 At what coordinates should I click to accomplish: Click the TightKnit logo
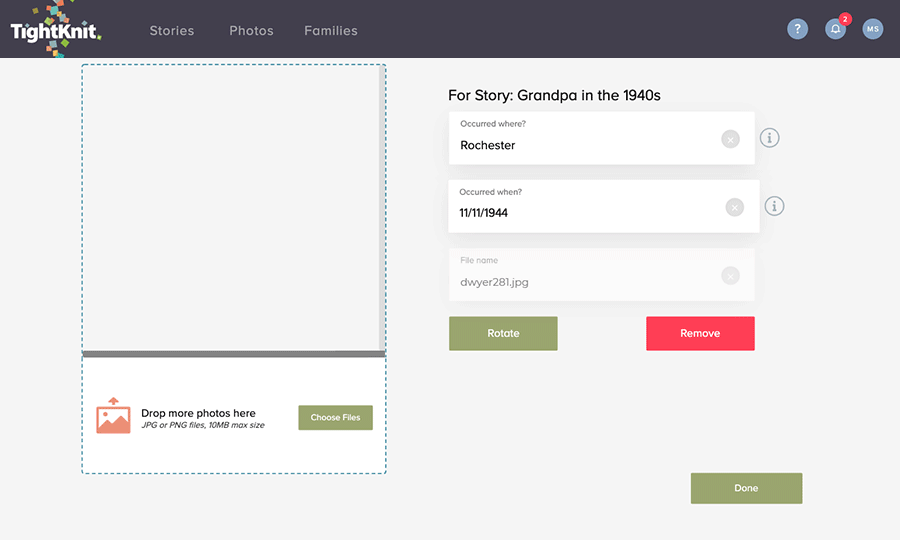coord(56,30)
